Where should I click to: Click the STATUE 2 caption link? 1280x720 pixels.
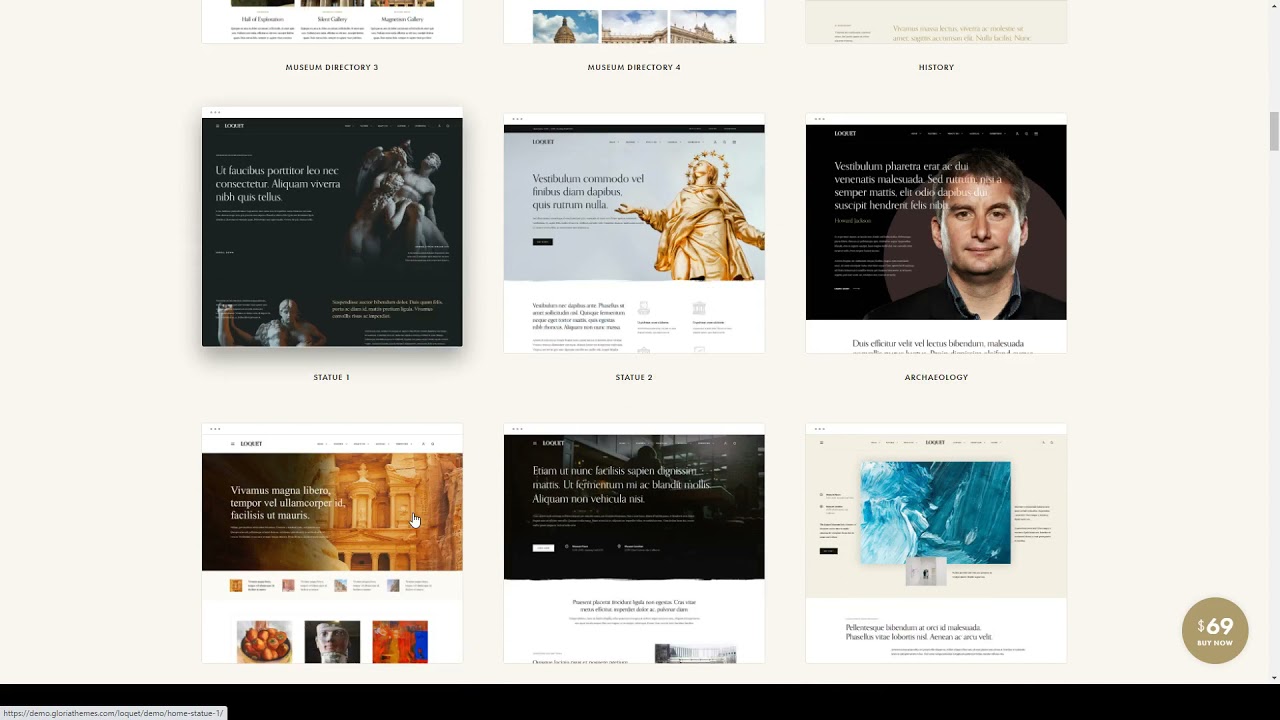[634, 377]
